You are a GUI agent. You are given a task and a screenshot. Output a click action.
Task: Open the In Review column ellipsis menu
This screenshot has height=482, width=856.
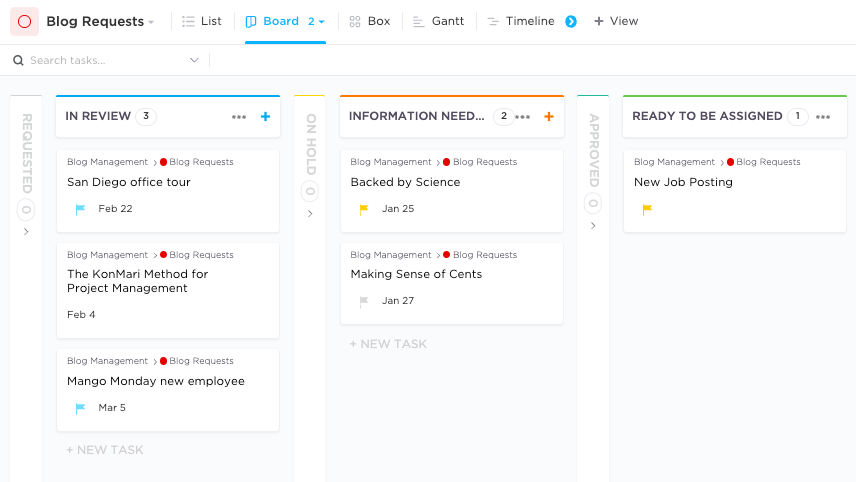(x=239, y=117)
